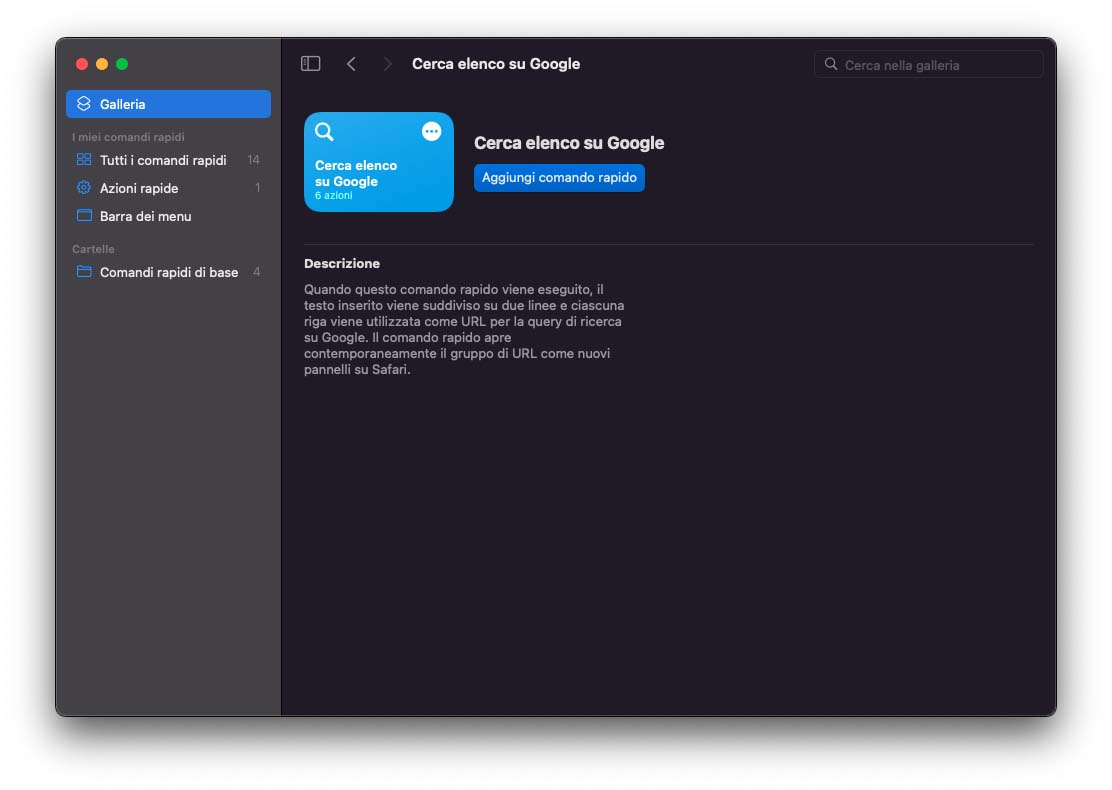Viewport: 1112px width, 790px height.
Task: Click the search icon in the gallery search field
Action: coord(830,64)
